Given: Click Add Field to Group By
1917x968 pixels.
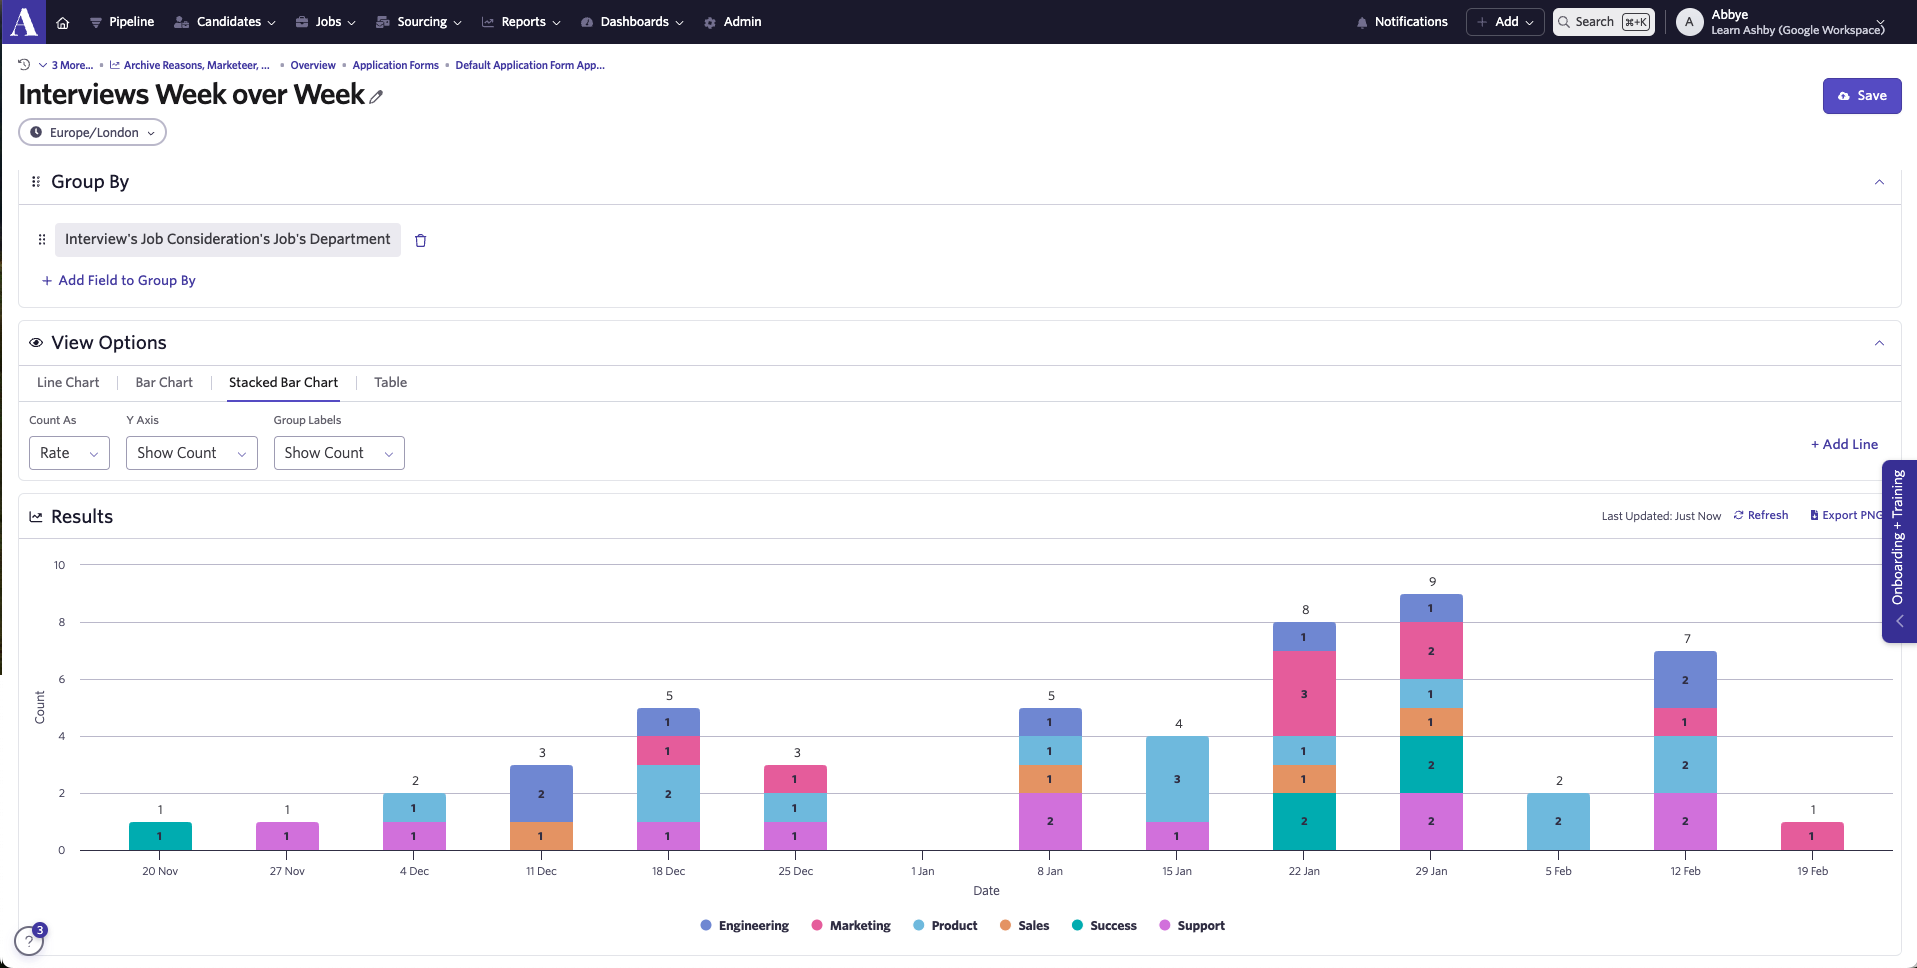Looking at the screenshot, I should [x=118, y=281].
